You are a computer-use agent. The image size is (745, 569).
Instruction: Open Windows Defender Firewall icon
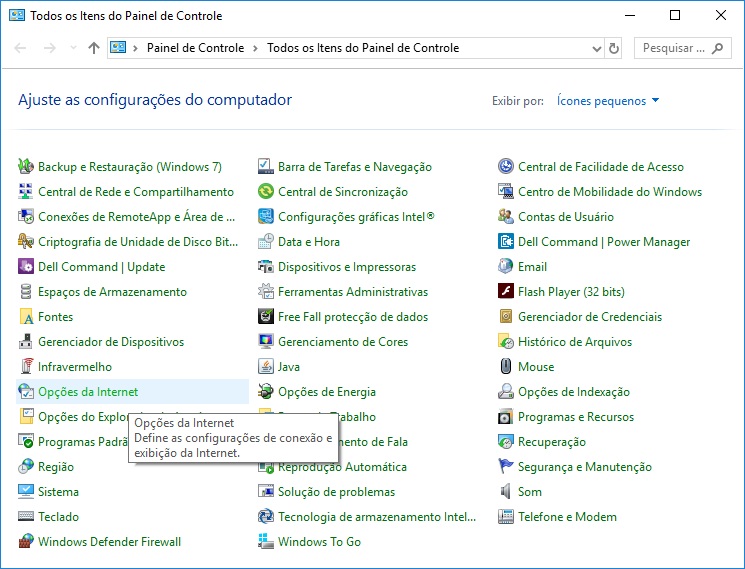[26, 541]
